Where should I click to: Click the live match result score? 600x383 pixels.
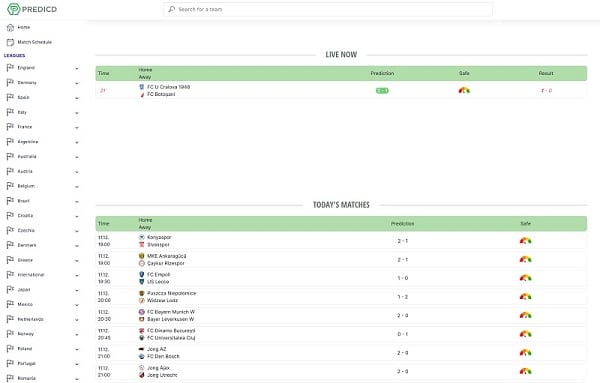tap(546, 91)
